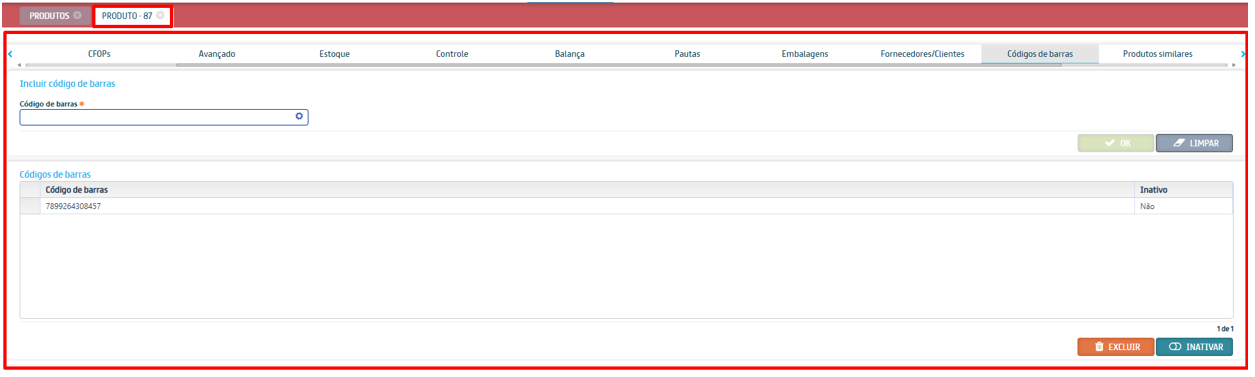Click the row selector of 7899264308457
Image resolution: width=1255 pixels, height=377 pixels.
[x=30, y=206]
